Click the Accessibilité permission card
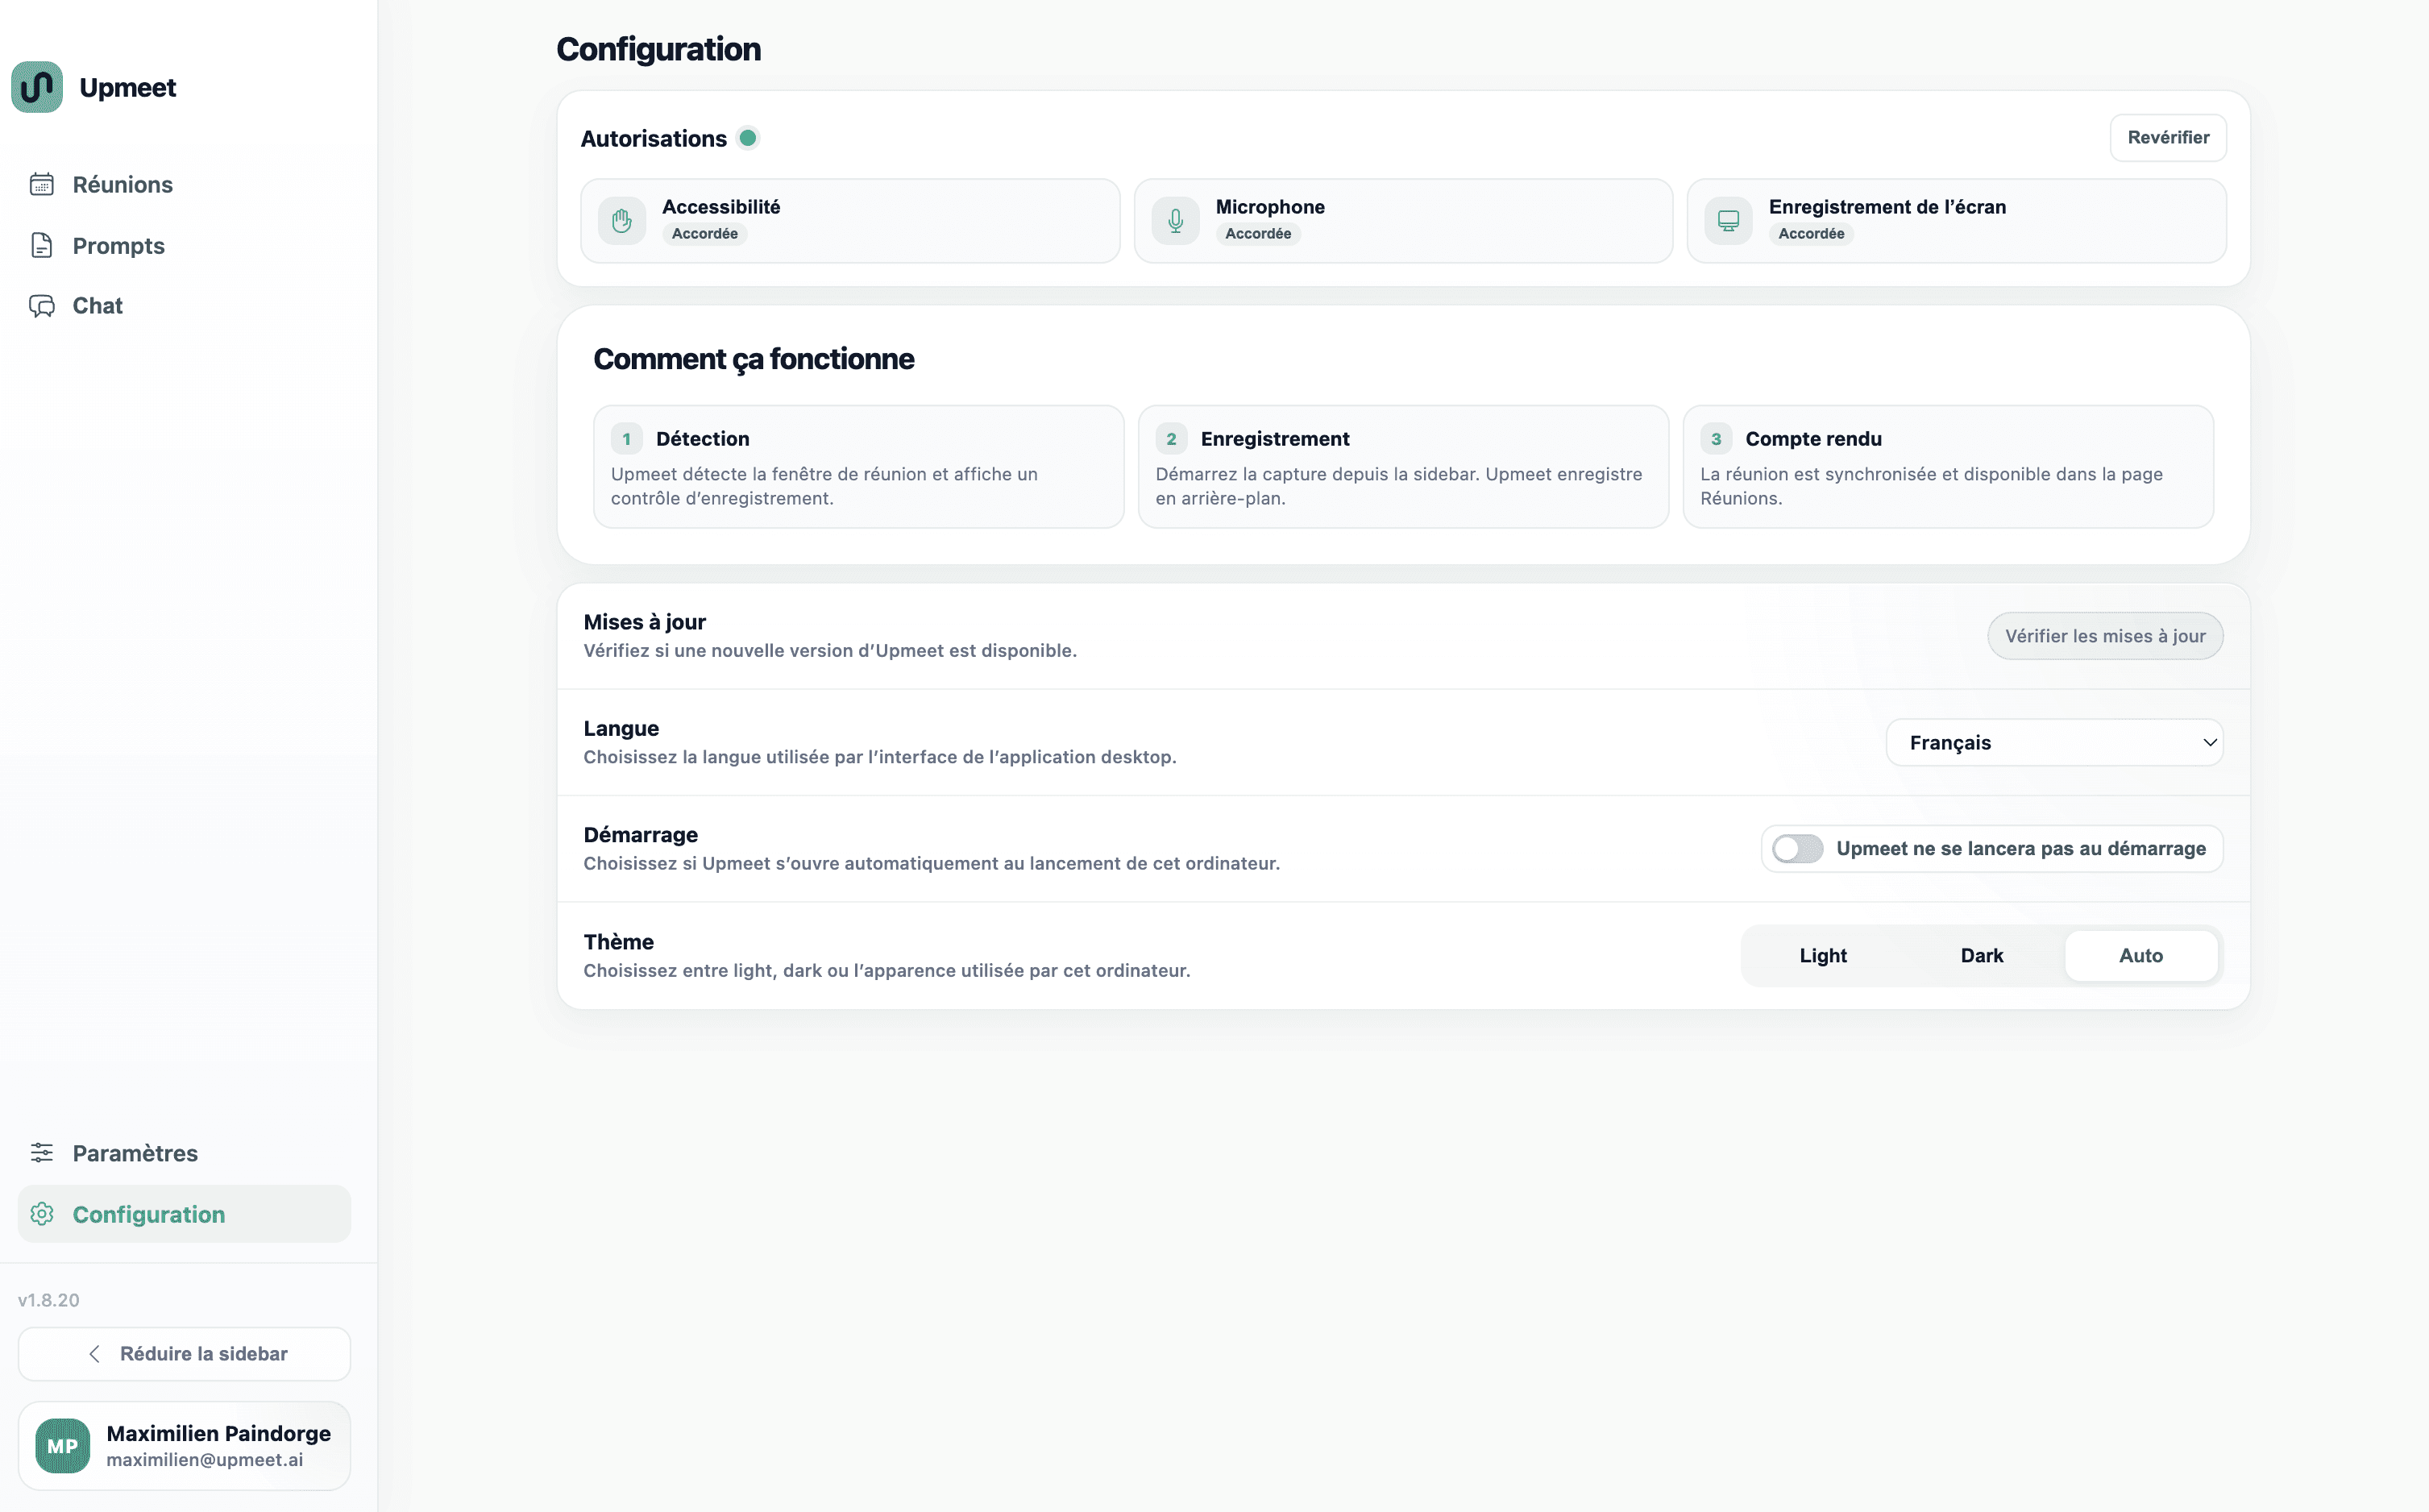 coord(850,221)
